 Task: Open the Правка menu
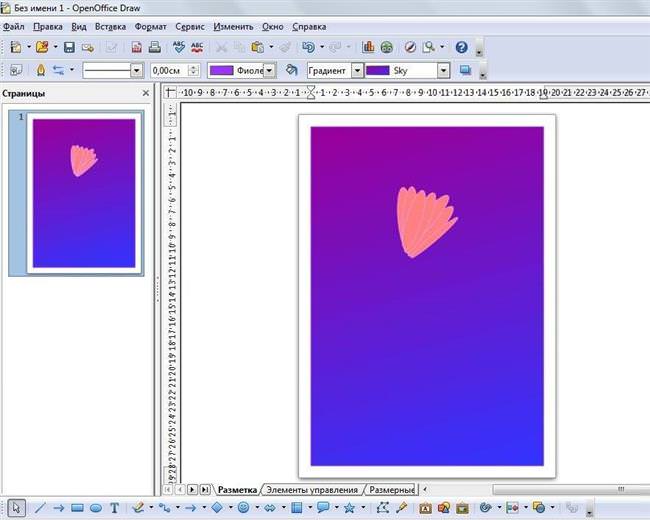point(48,27)
